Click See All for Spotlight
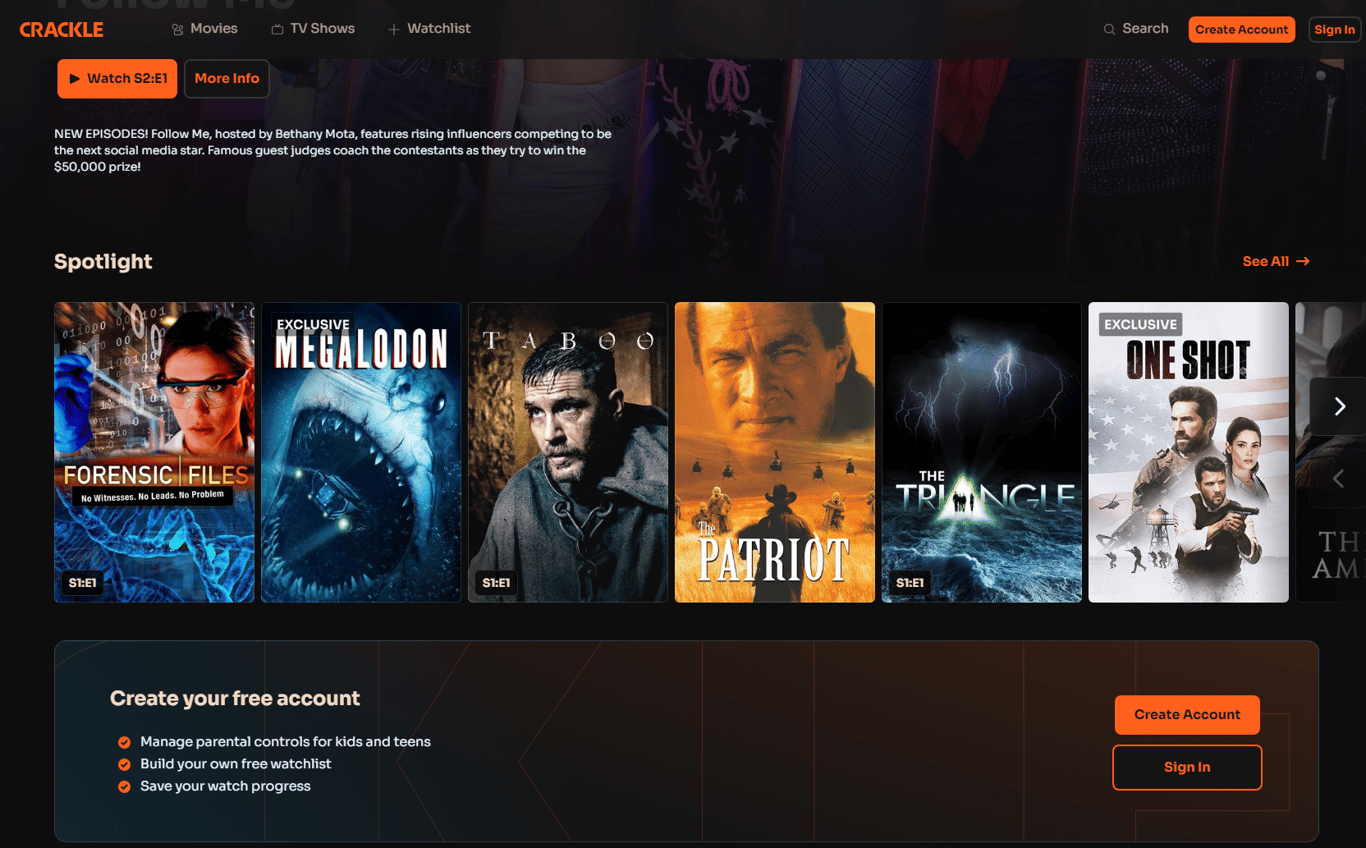Image resolution: width=1366 pixels, height=848 pixels. (1276, 261)
